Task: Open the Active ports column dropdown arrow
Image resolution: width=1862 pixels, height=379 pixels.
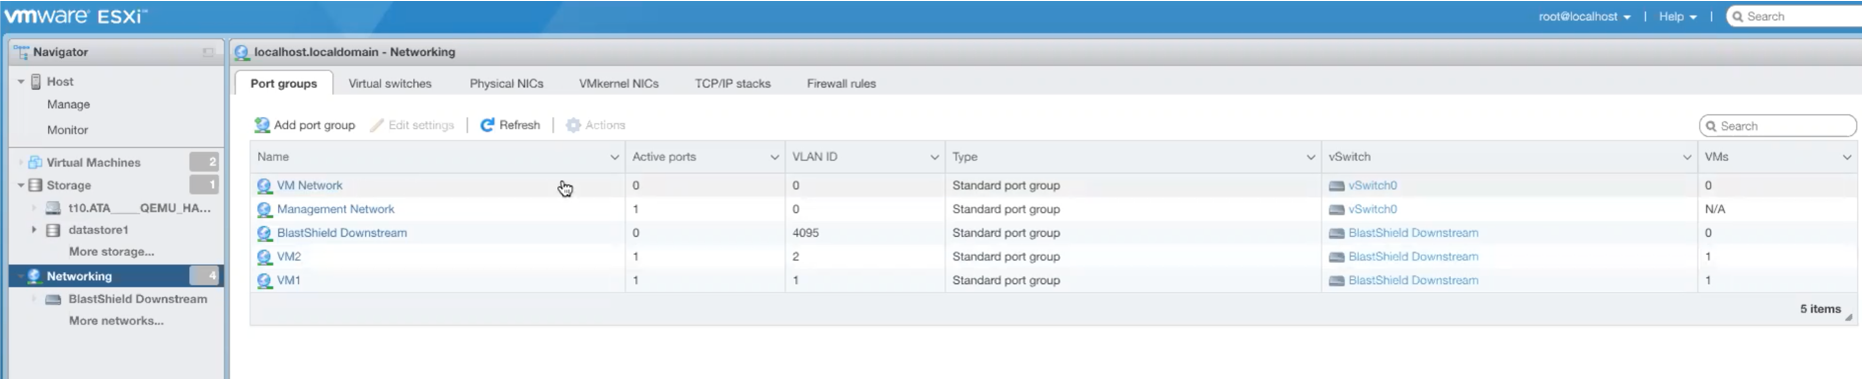Action: pyautogui.click(x=775, y=157)
